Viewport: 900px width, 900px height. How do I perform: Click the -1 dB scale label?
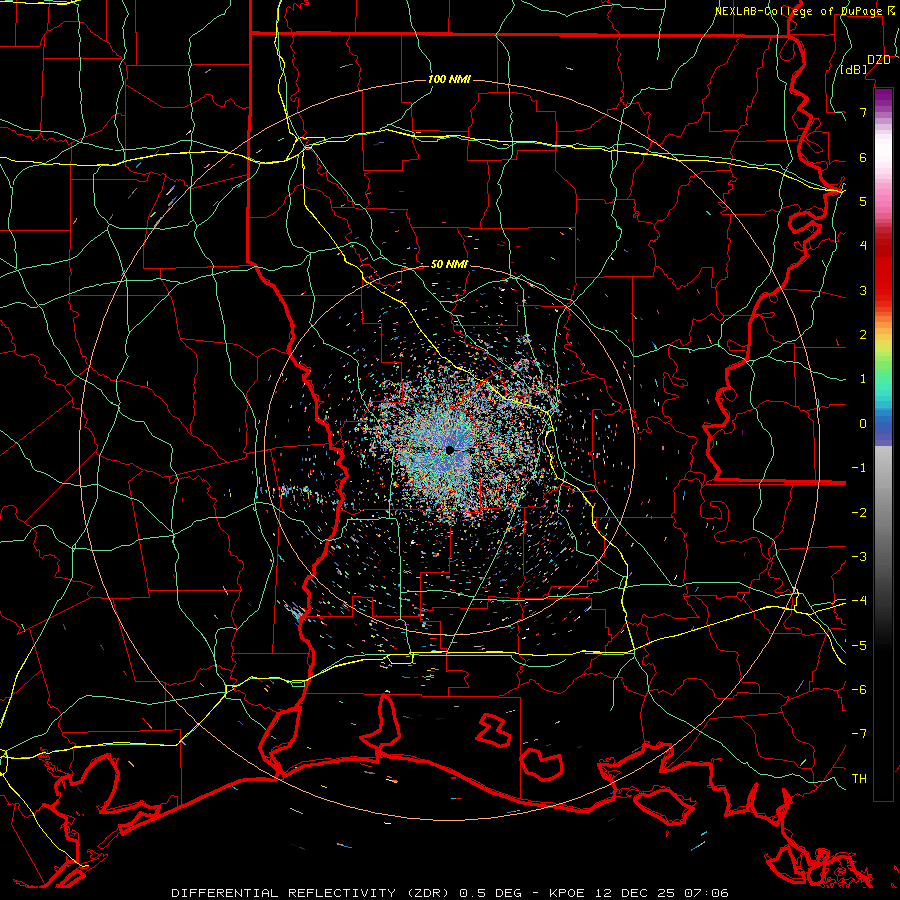(x=859, y=468)
